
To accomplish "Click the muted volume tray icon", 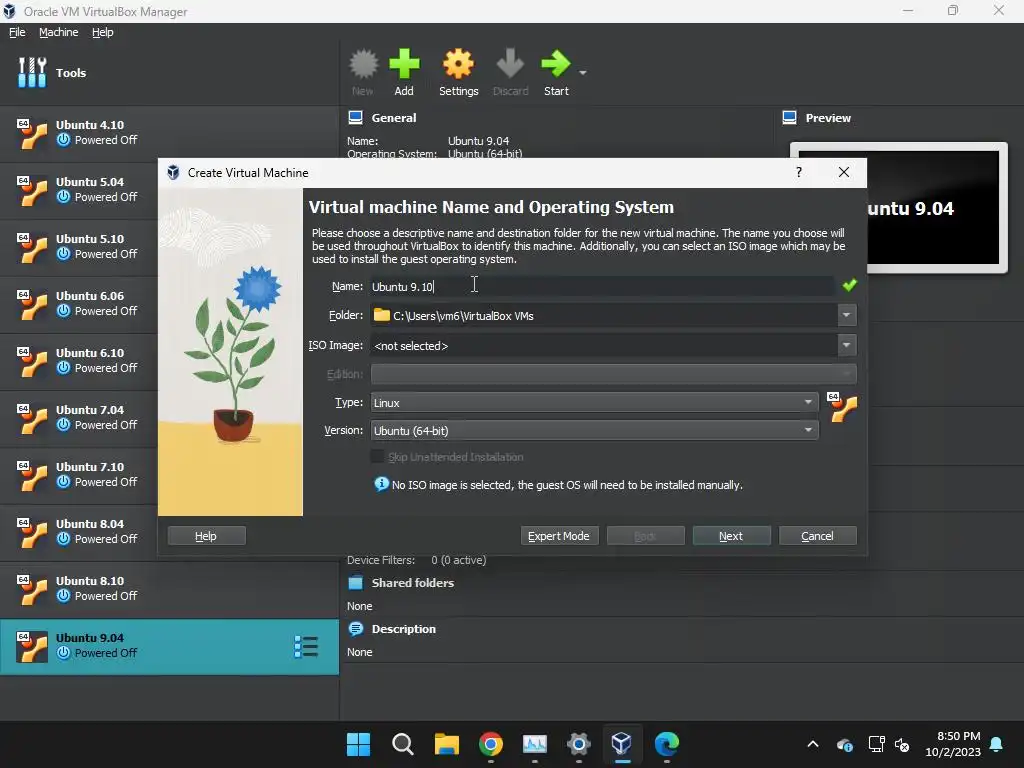I will coord(902,744).
